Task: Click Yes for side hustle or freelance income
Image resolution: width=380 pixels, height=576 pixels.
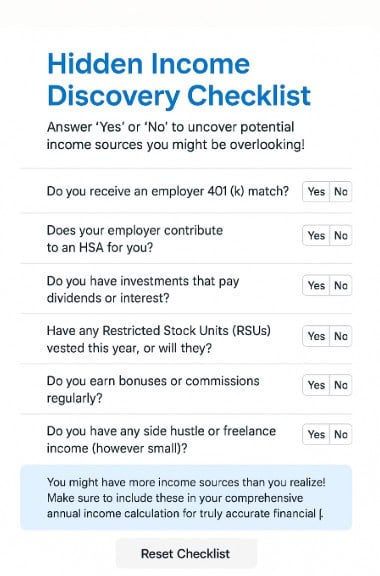Action: pyautogui.click(x=316, y=435)
